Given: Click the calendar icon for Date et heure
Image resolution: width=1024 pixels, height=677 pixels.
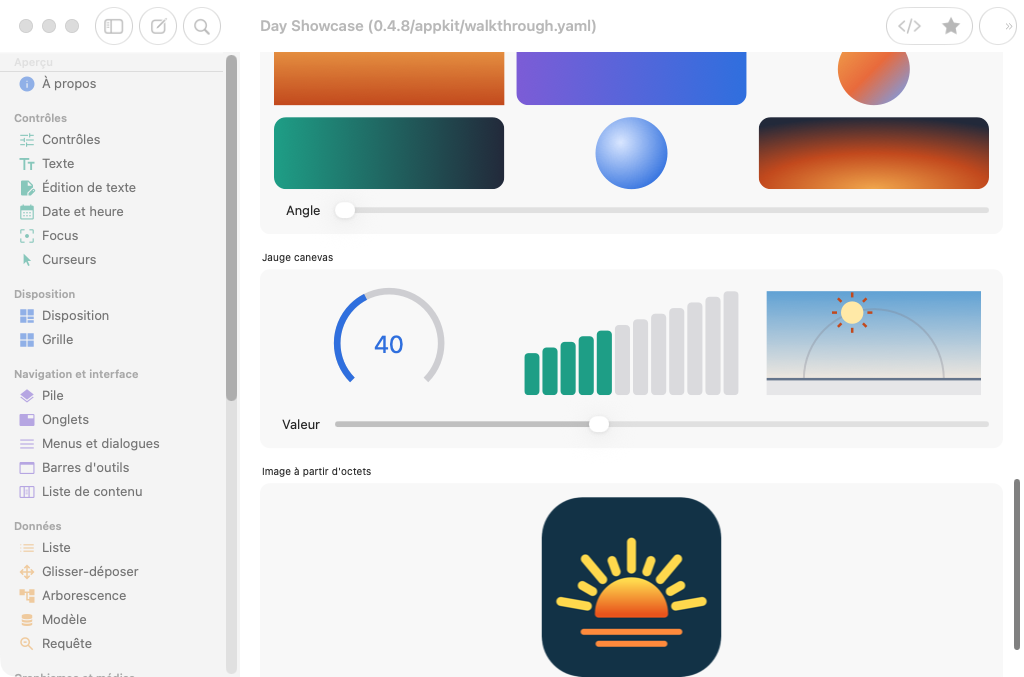Looking at the screenshot, I should tap(27, 212).
